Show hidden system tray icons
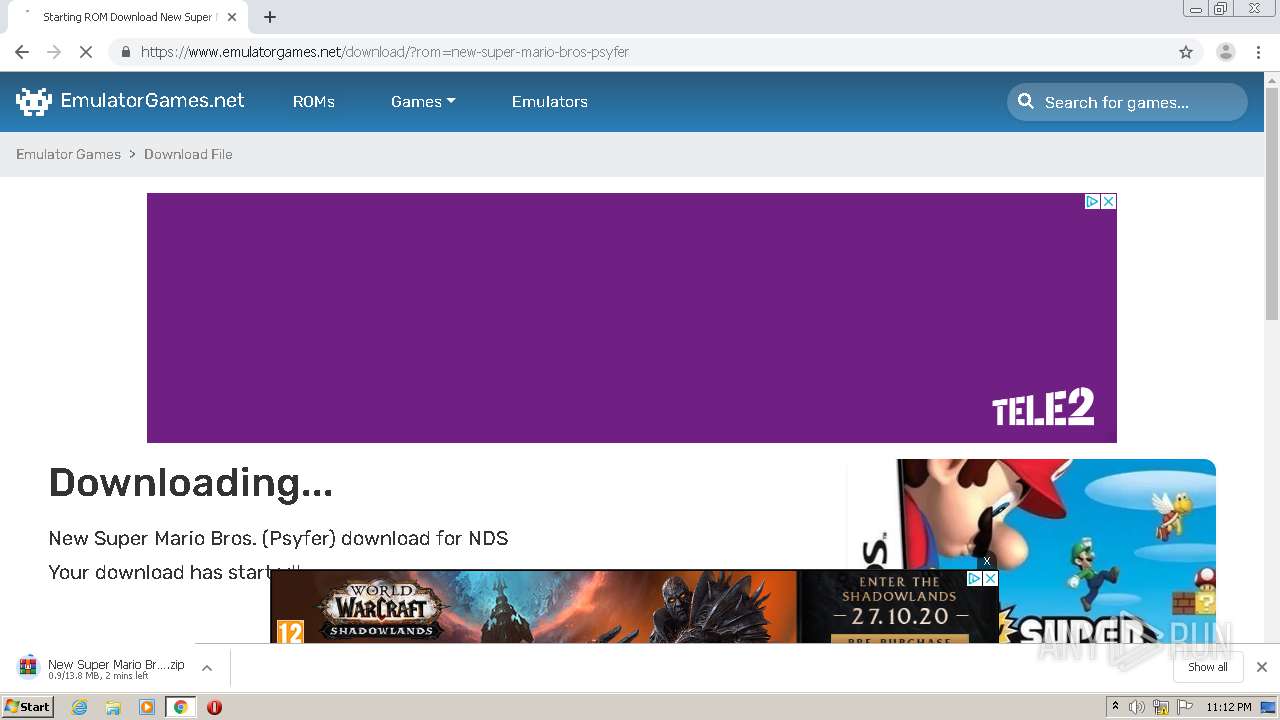The width and height of the screenshot is (1280, 720). point(1115,707)
